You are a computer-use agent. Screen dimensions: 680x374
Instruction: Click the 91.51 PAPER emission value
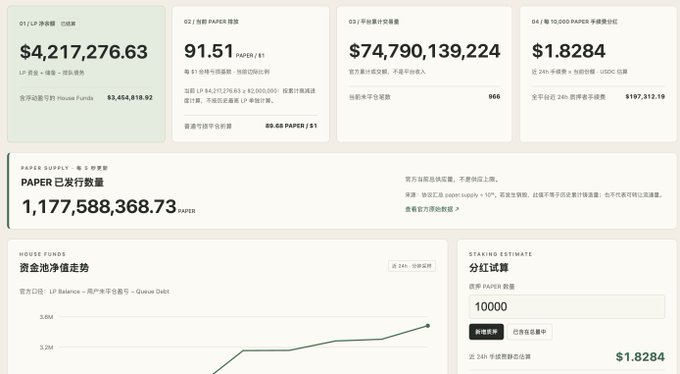[x=209, y=51]
